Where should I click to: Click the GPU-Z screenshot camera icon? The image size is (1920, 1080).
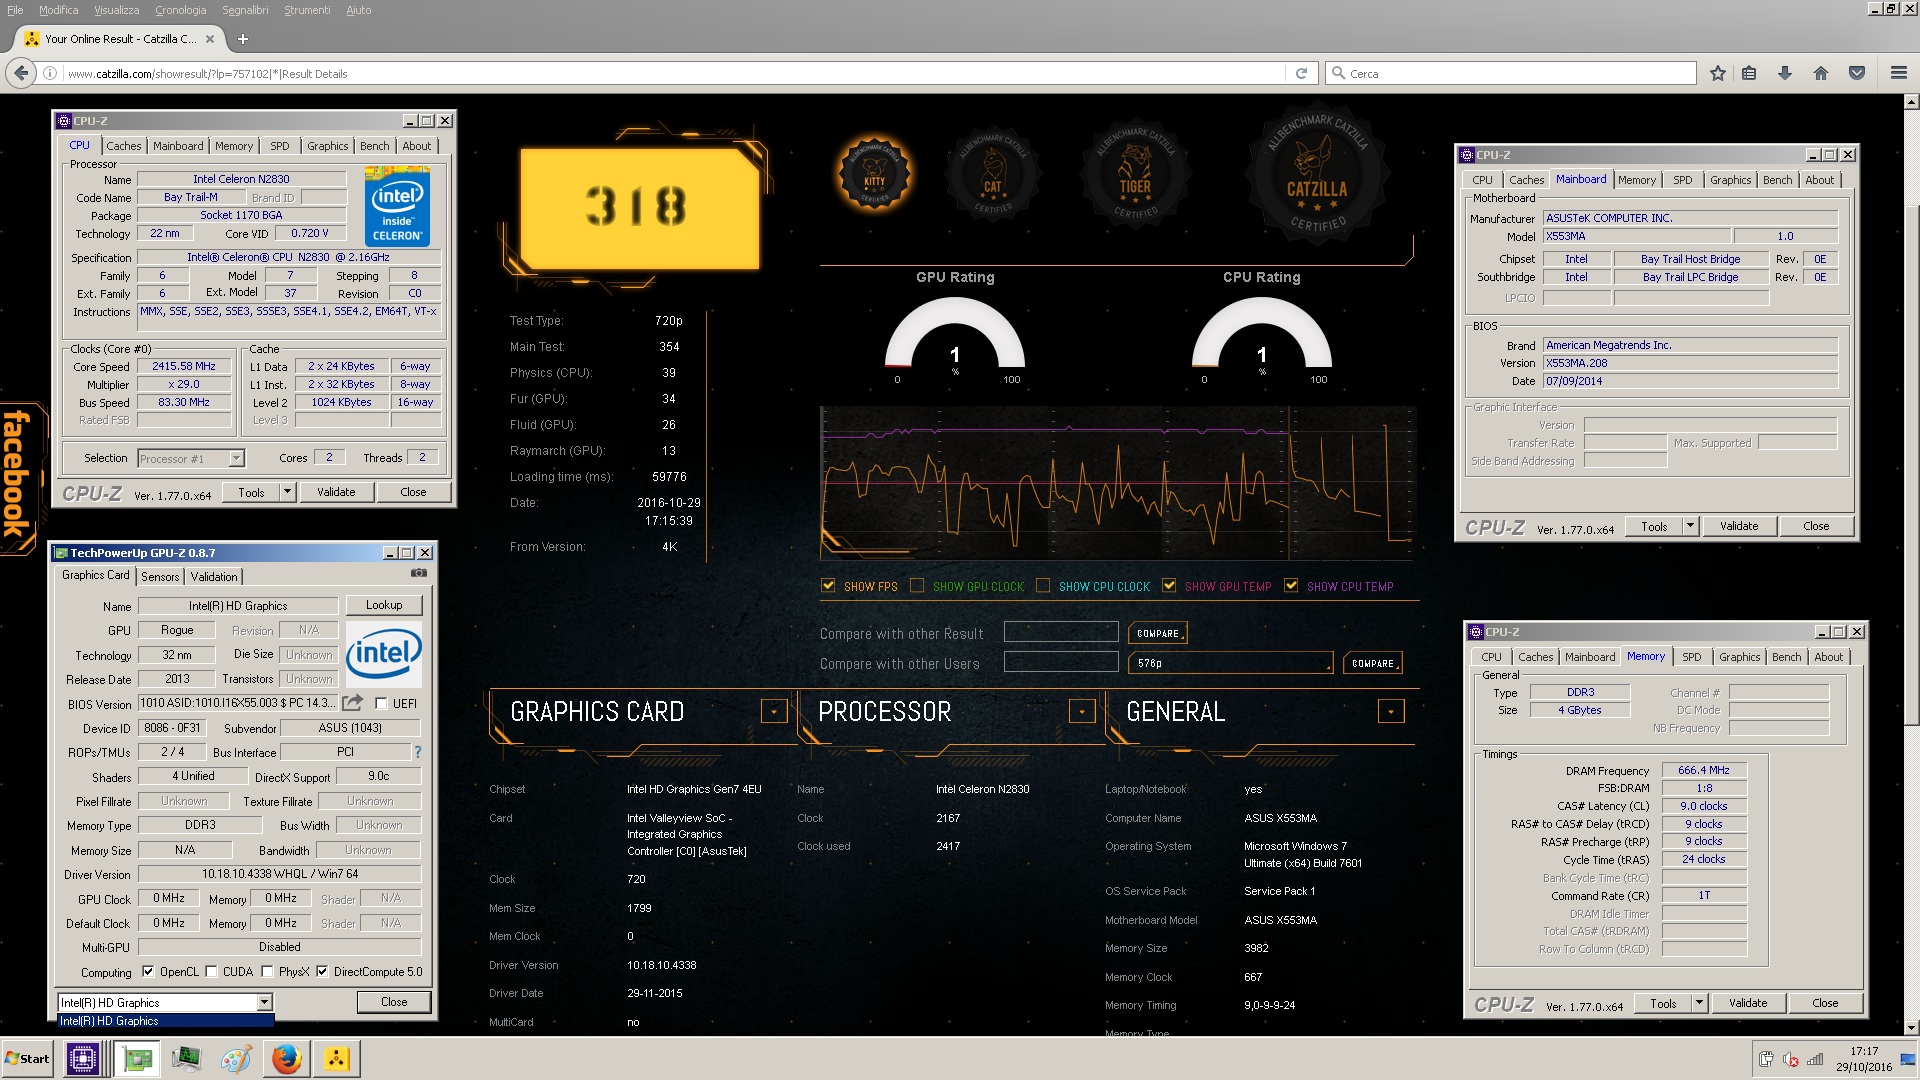point(419,573)
